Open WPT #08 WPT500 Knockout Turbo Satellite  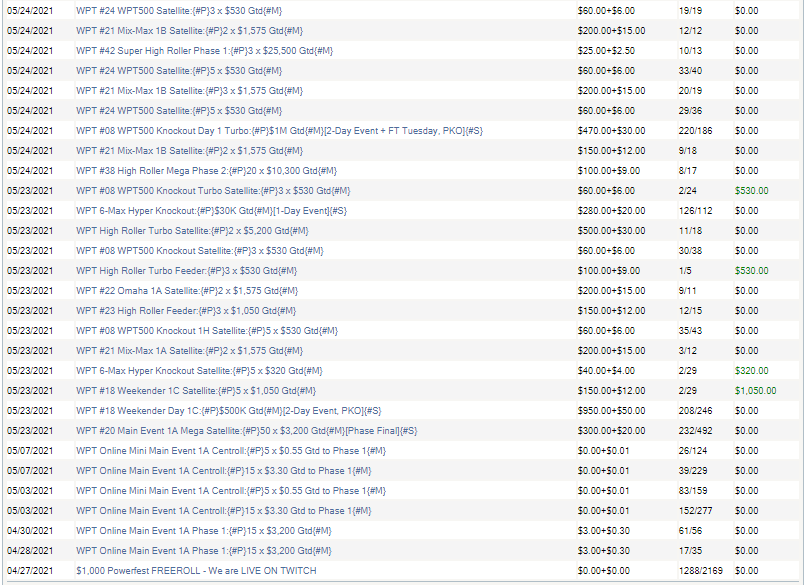(x=213, y=190)
